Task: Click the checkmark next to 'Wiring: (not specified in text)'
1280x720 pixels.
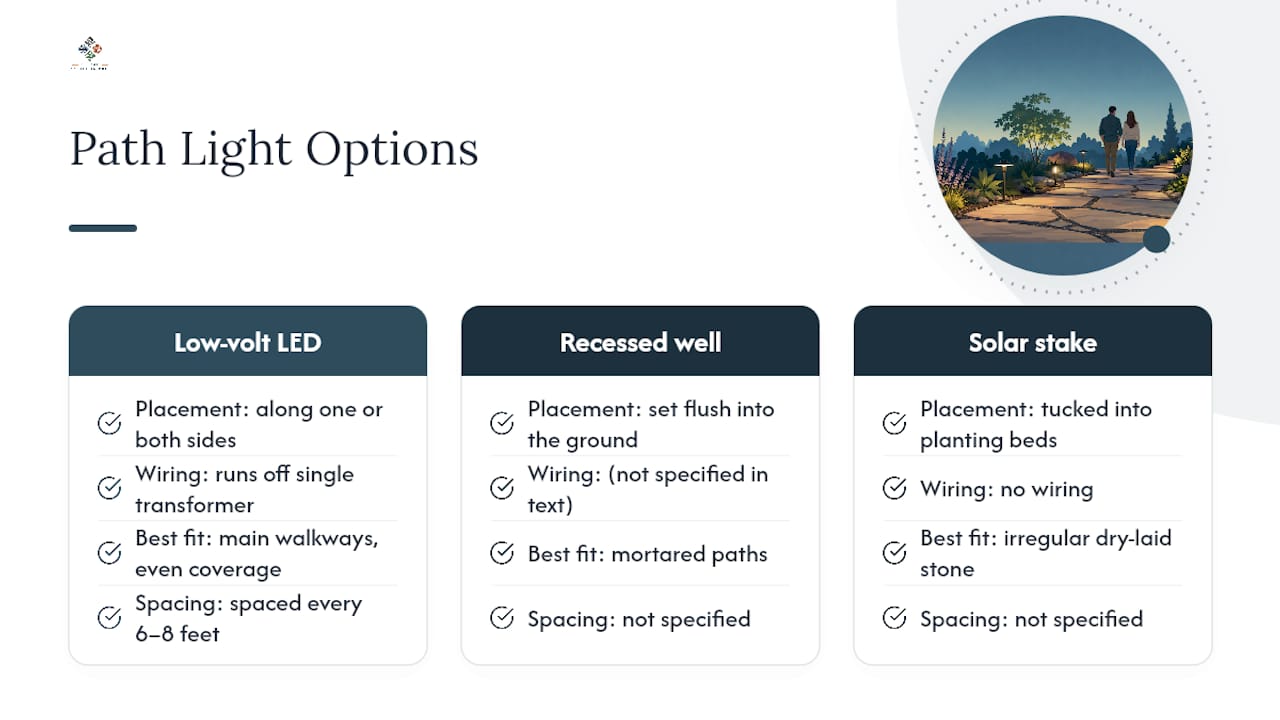Action: [502, 488]
